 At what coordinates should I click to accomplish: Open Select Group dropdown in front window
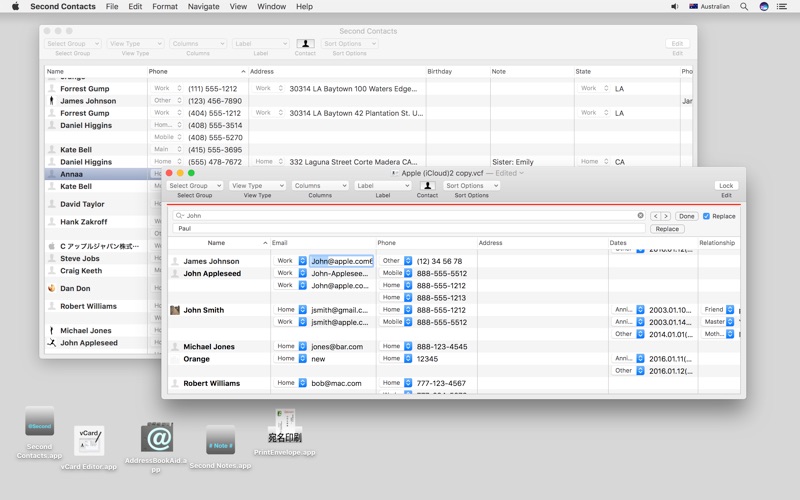click(x=195, y=186)
